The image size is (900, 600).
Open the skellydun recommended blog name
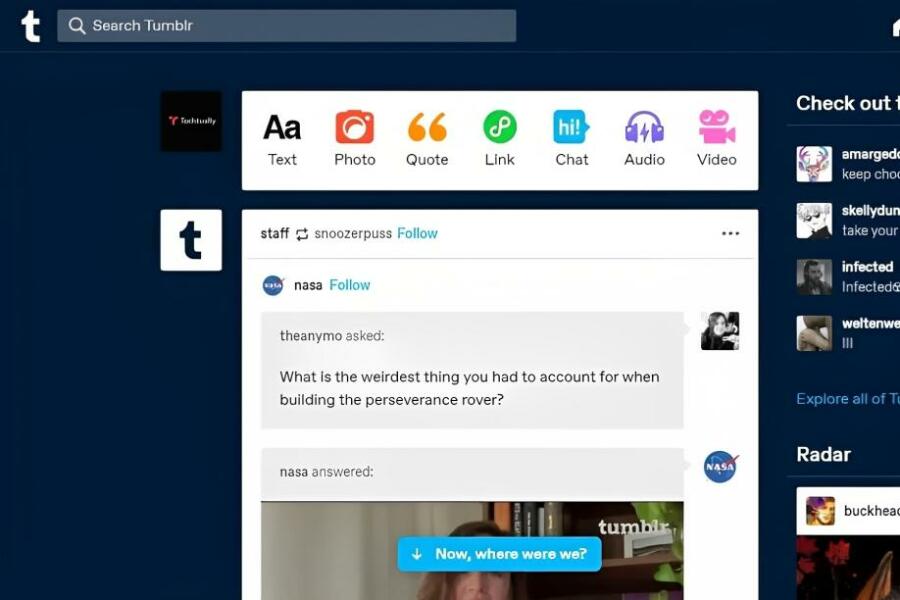(x=871, y=211)
